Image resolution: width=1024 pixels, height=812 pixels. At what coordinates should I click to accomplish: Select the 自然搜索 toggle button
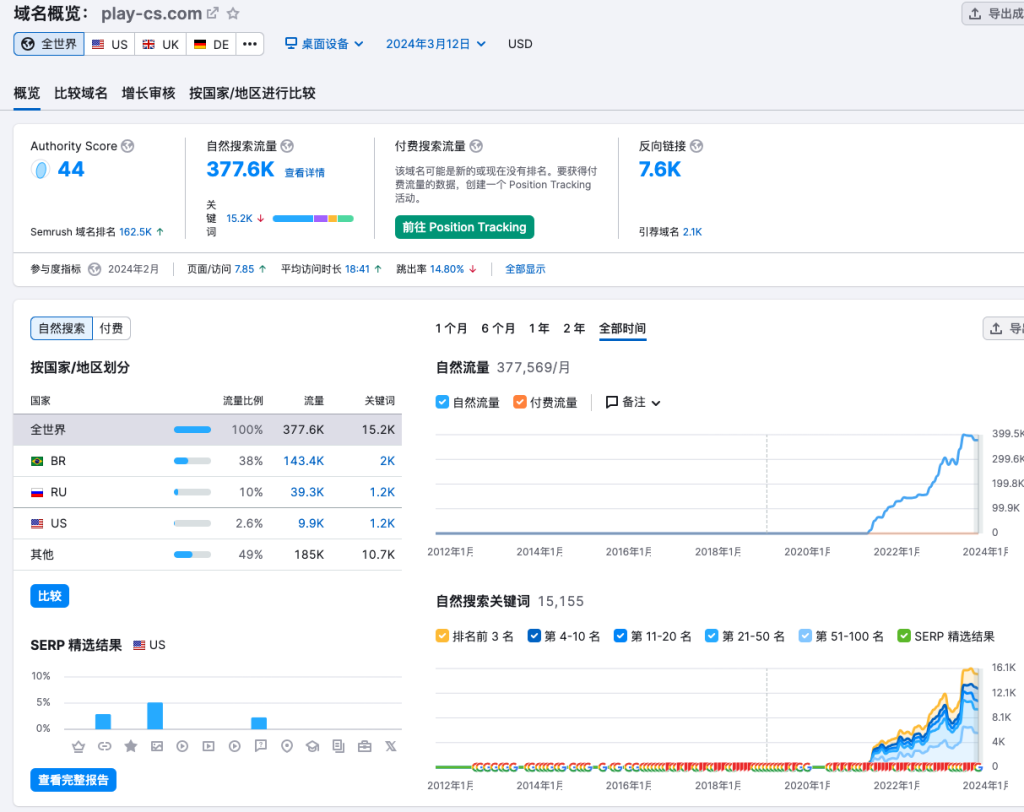tap(61, 328)
